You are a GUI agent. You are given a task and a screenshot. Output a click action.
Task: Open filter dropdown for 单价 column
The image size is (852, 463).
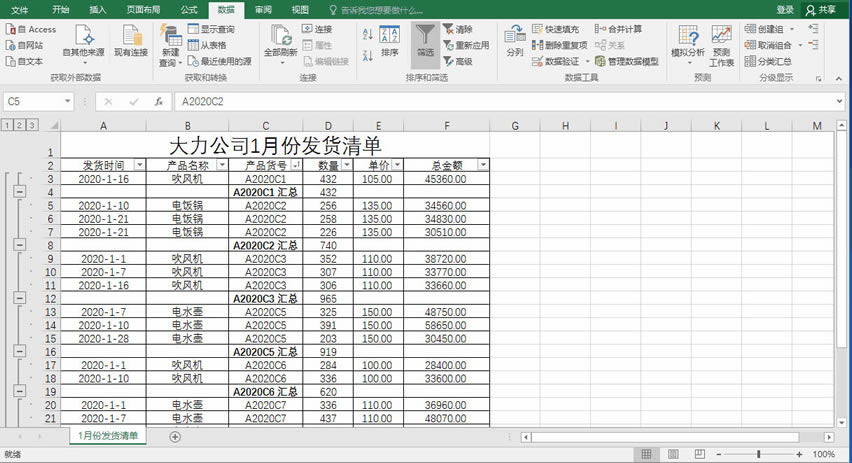pos(397,165)
